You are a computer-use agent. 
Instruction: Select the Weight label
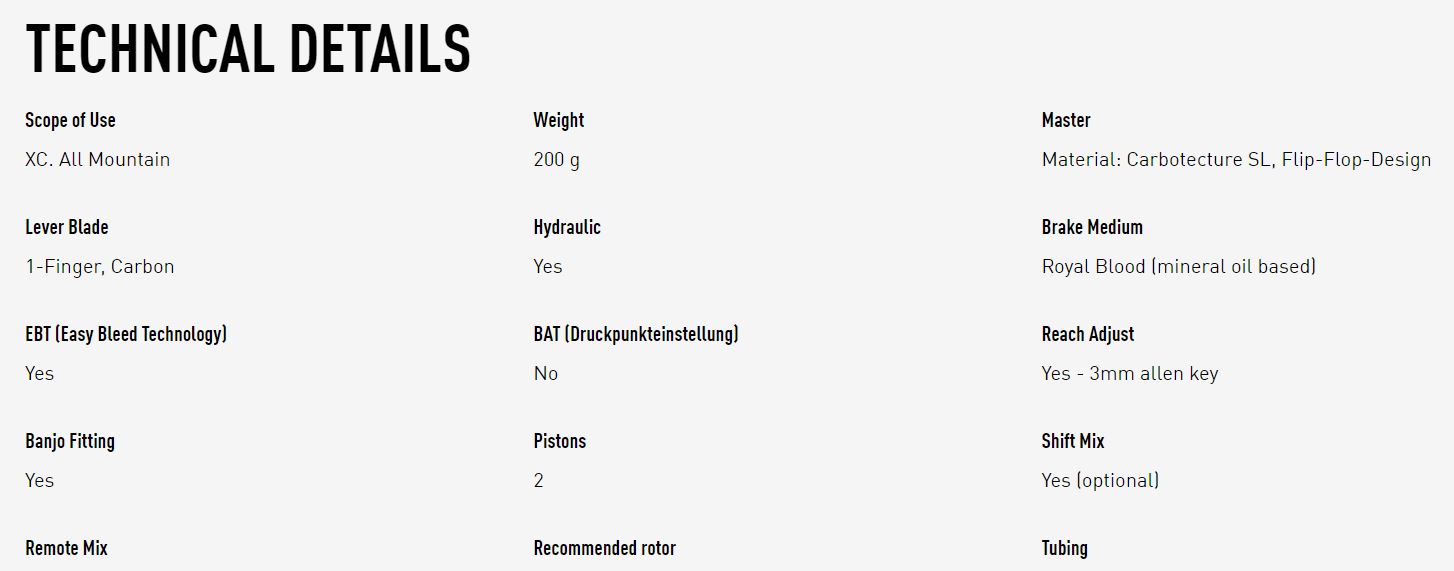(x=558, y=120)
